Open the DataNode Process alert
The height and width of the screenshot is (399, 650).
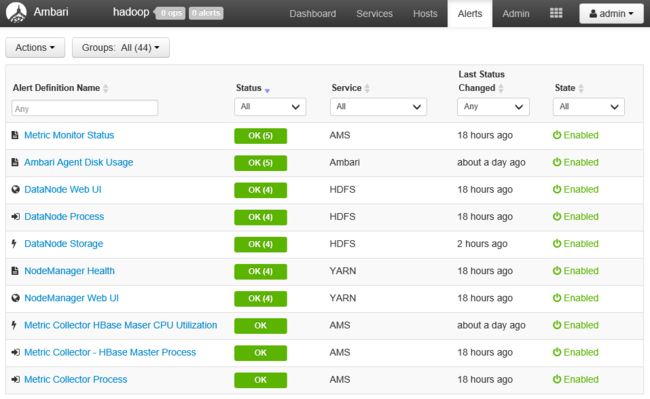click(64, 217)
